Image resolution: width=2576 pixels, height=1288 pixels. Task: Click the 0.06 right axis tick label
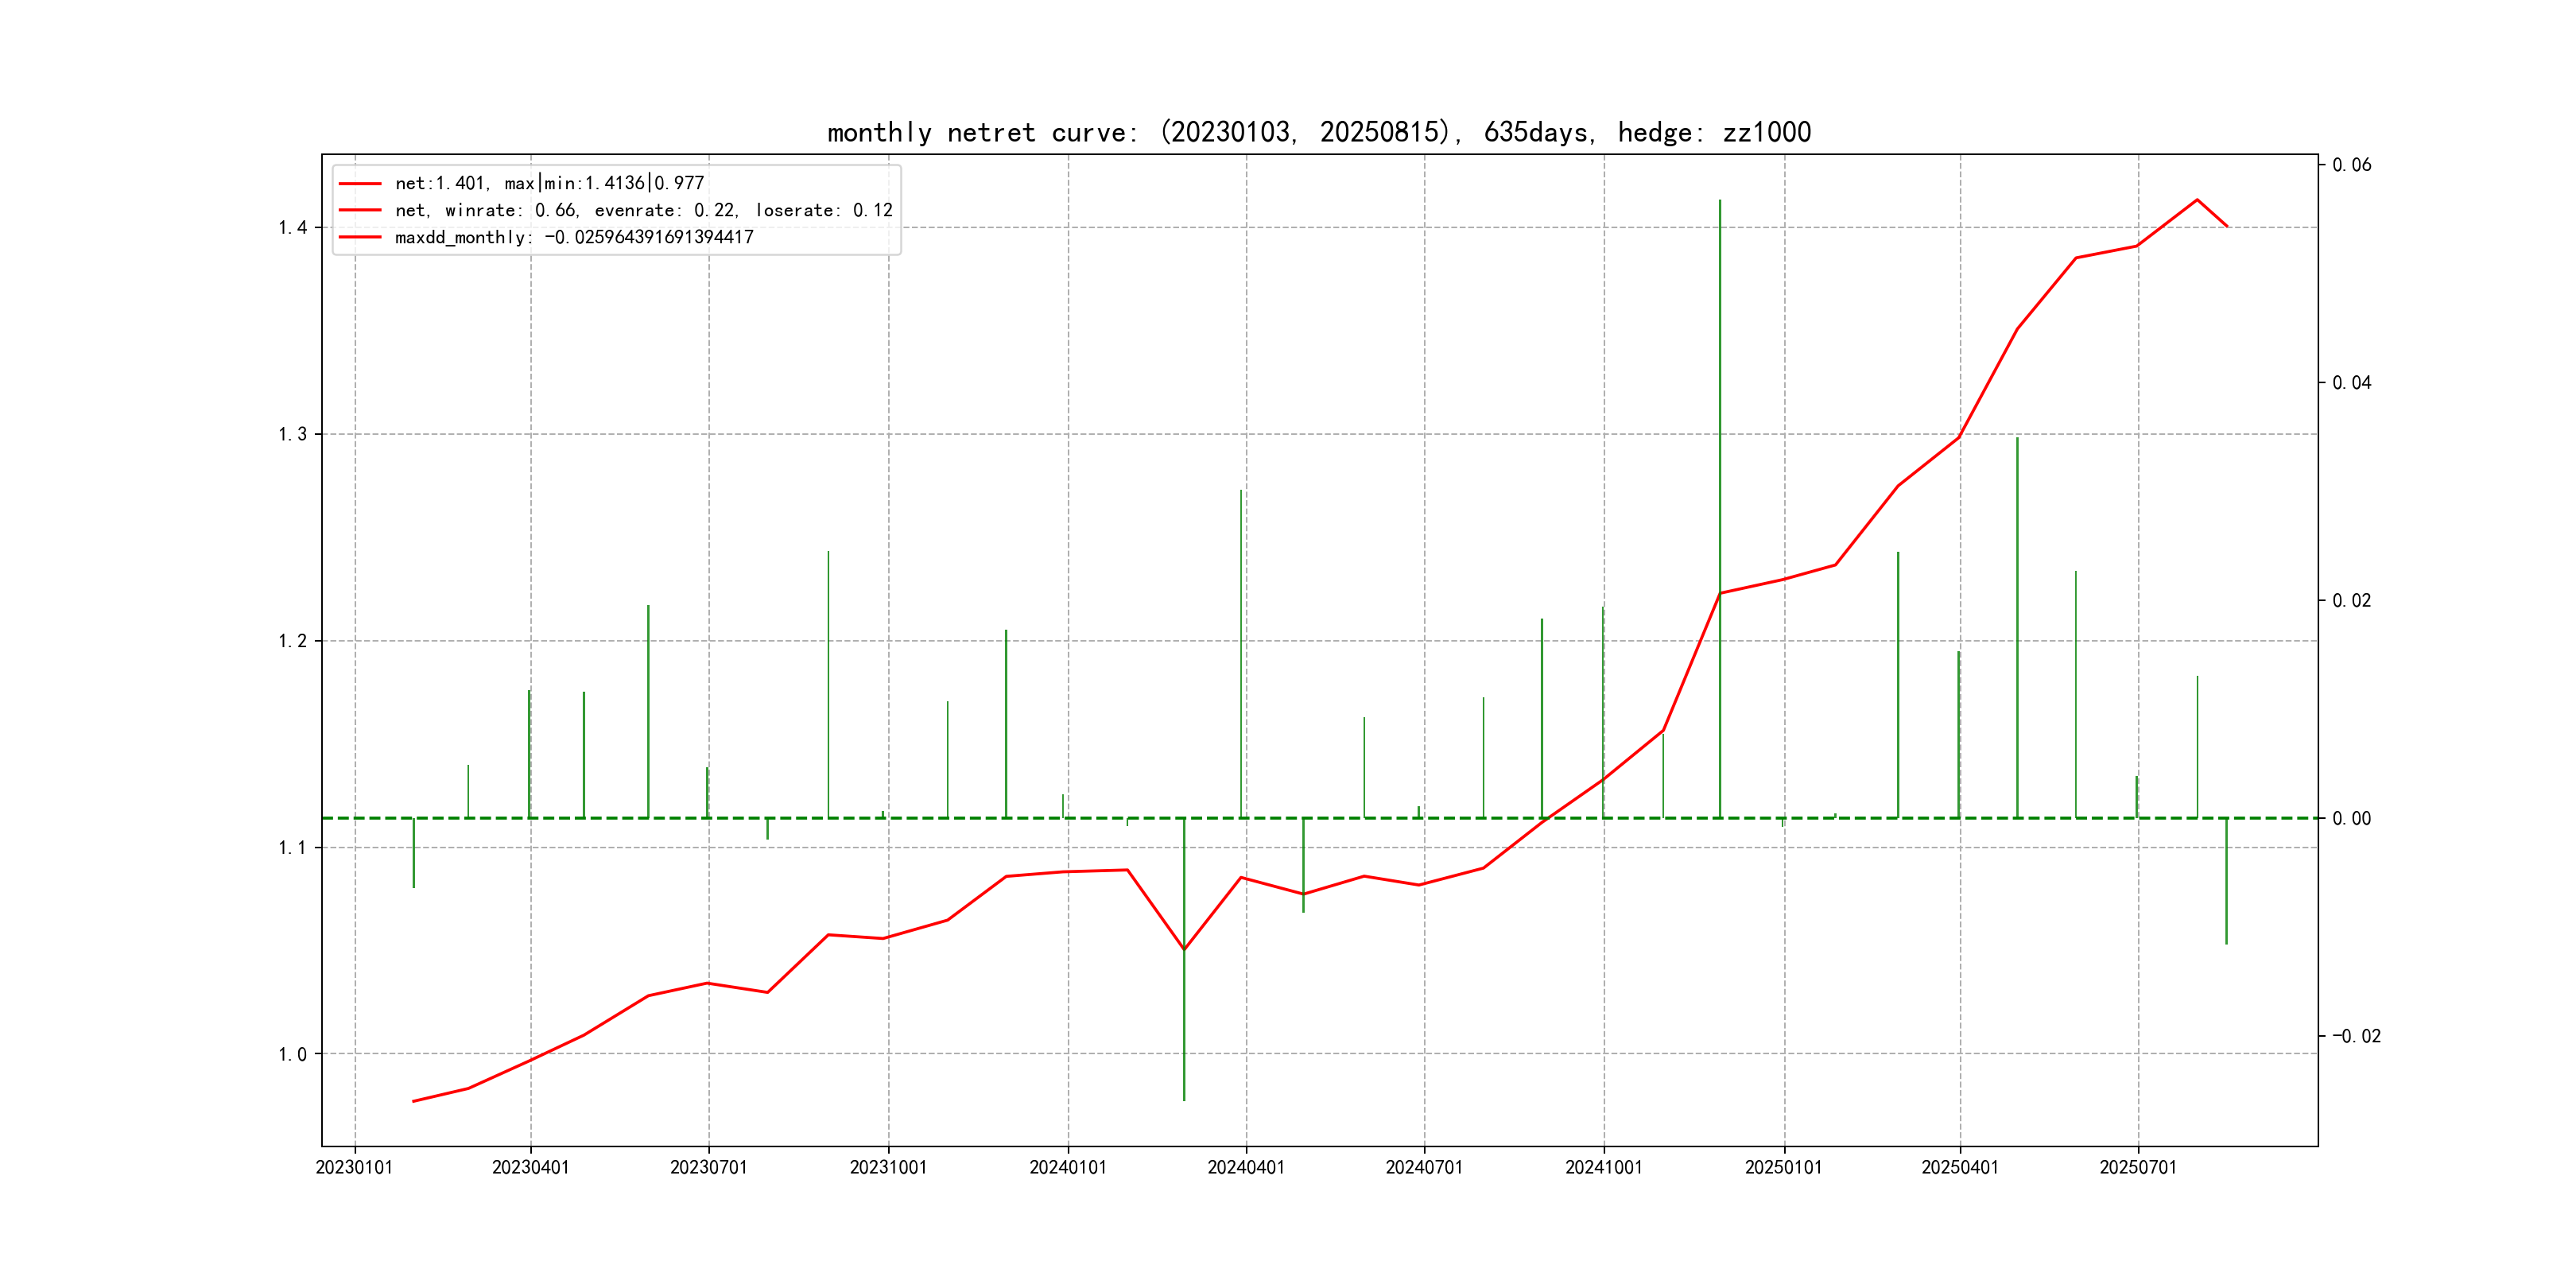[x=2351, y=165]
